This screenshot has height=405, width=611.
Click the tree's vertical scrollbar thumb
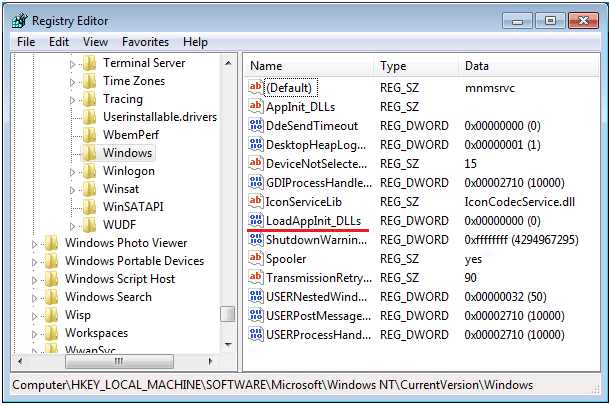pyautogui.click(x=228, y=314)
